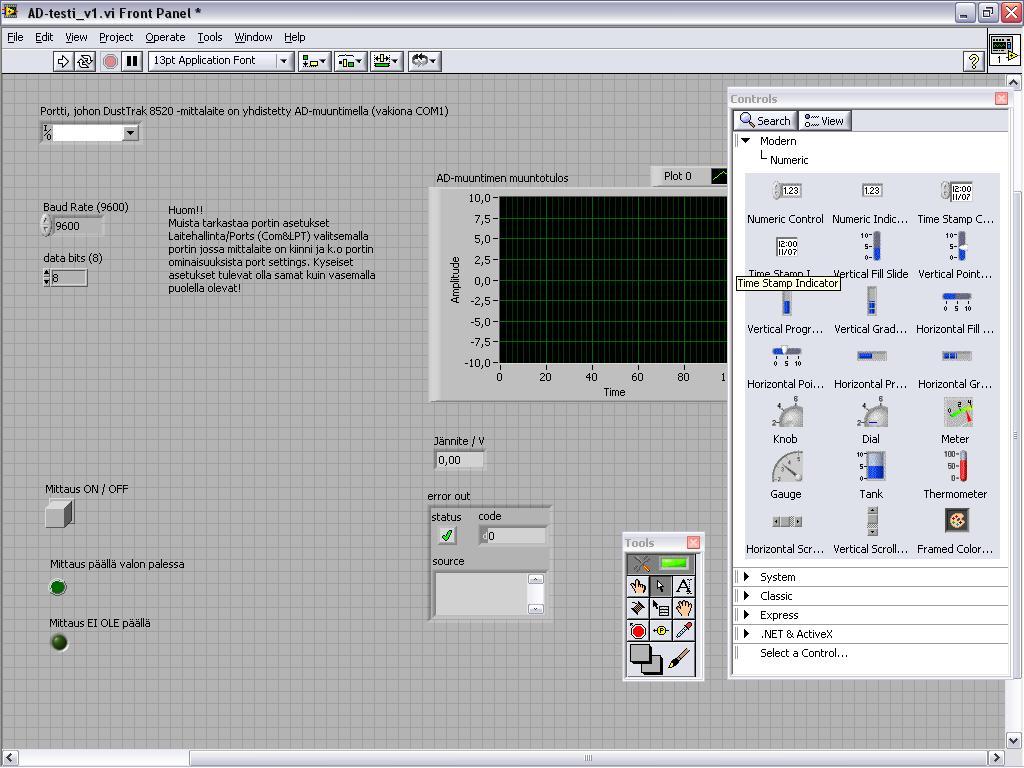Open the Project menu
Viewport: 1024px width, 768px height.
click(116, 37)
